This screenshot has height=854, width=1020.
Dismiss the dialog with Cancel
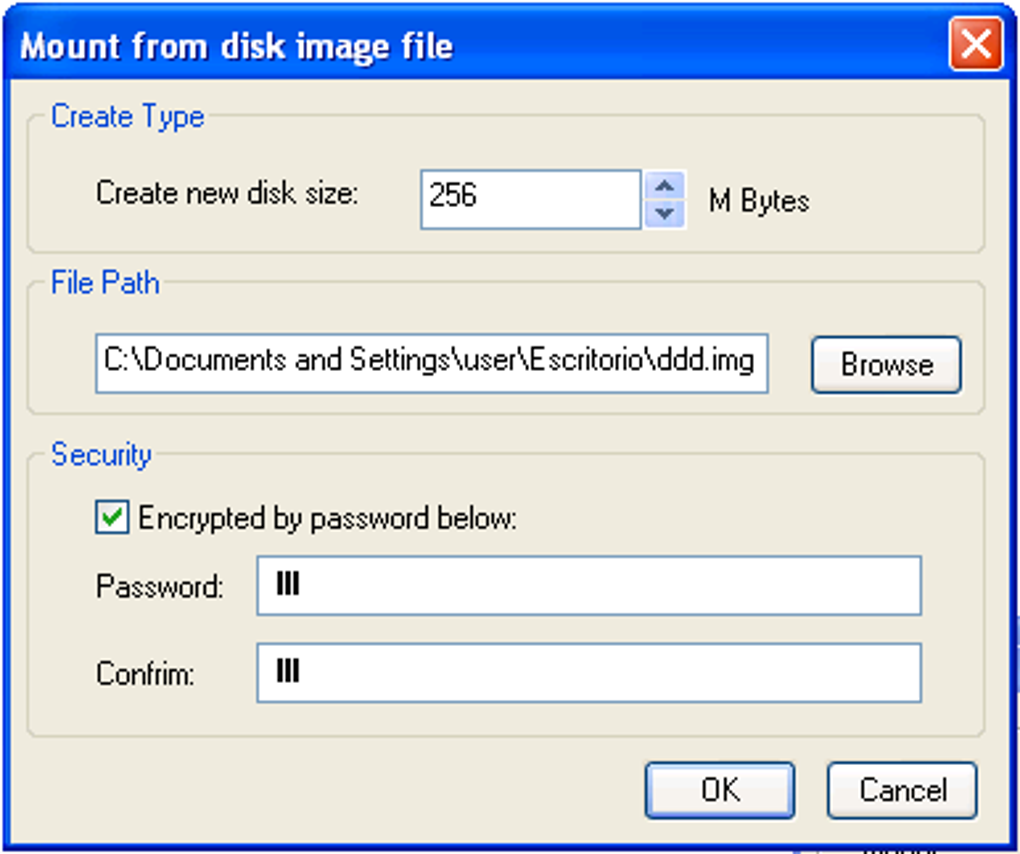(x=902, y=790)
